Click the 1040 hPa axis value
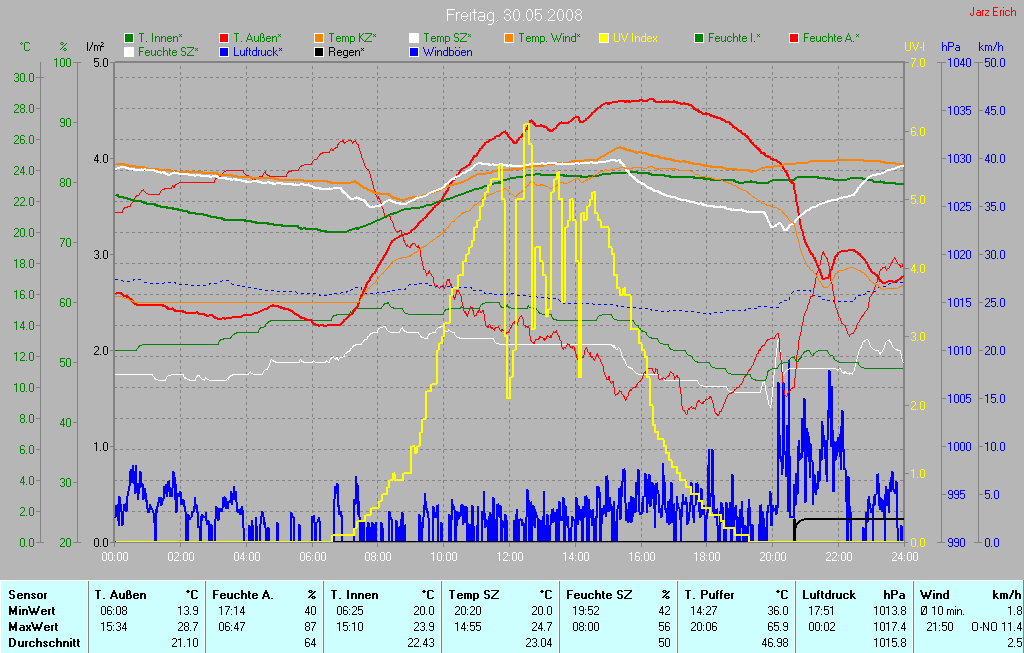 [959, 63]
